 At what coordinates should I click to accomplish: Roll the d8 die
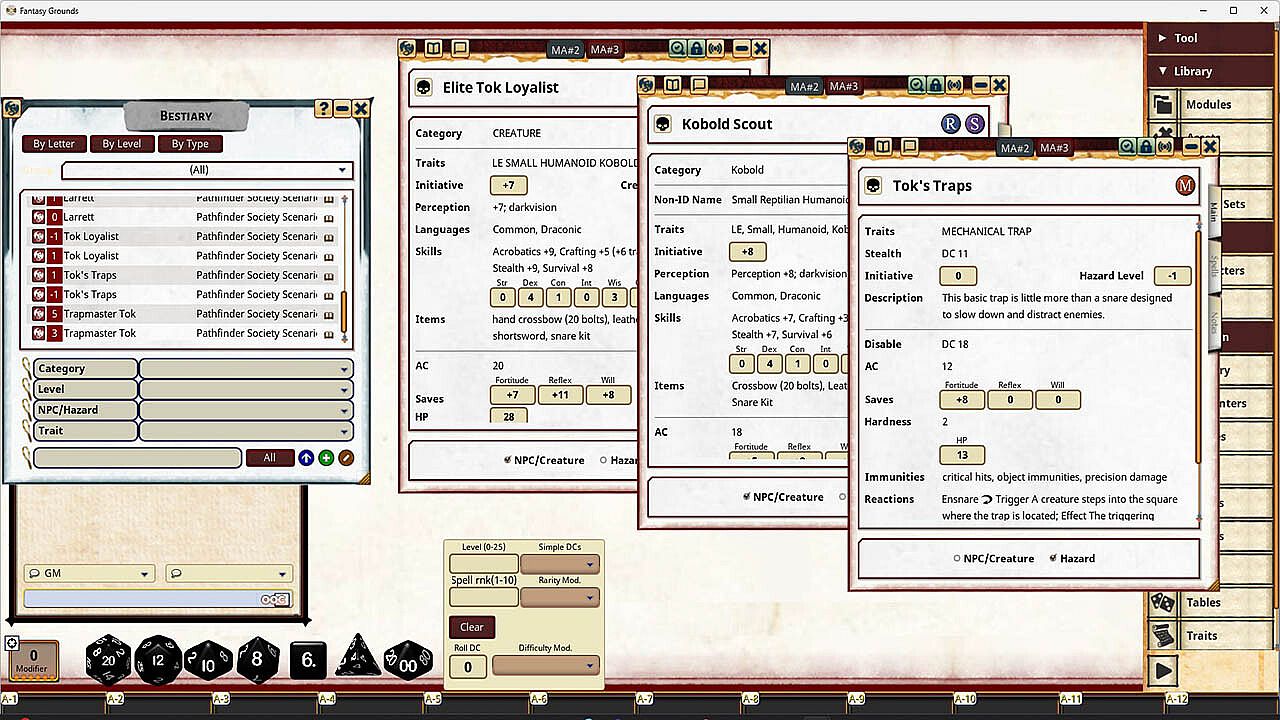pos(258,660)
